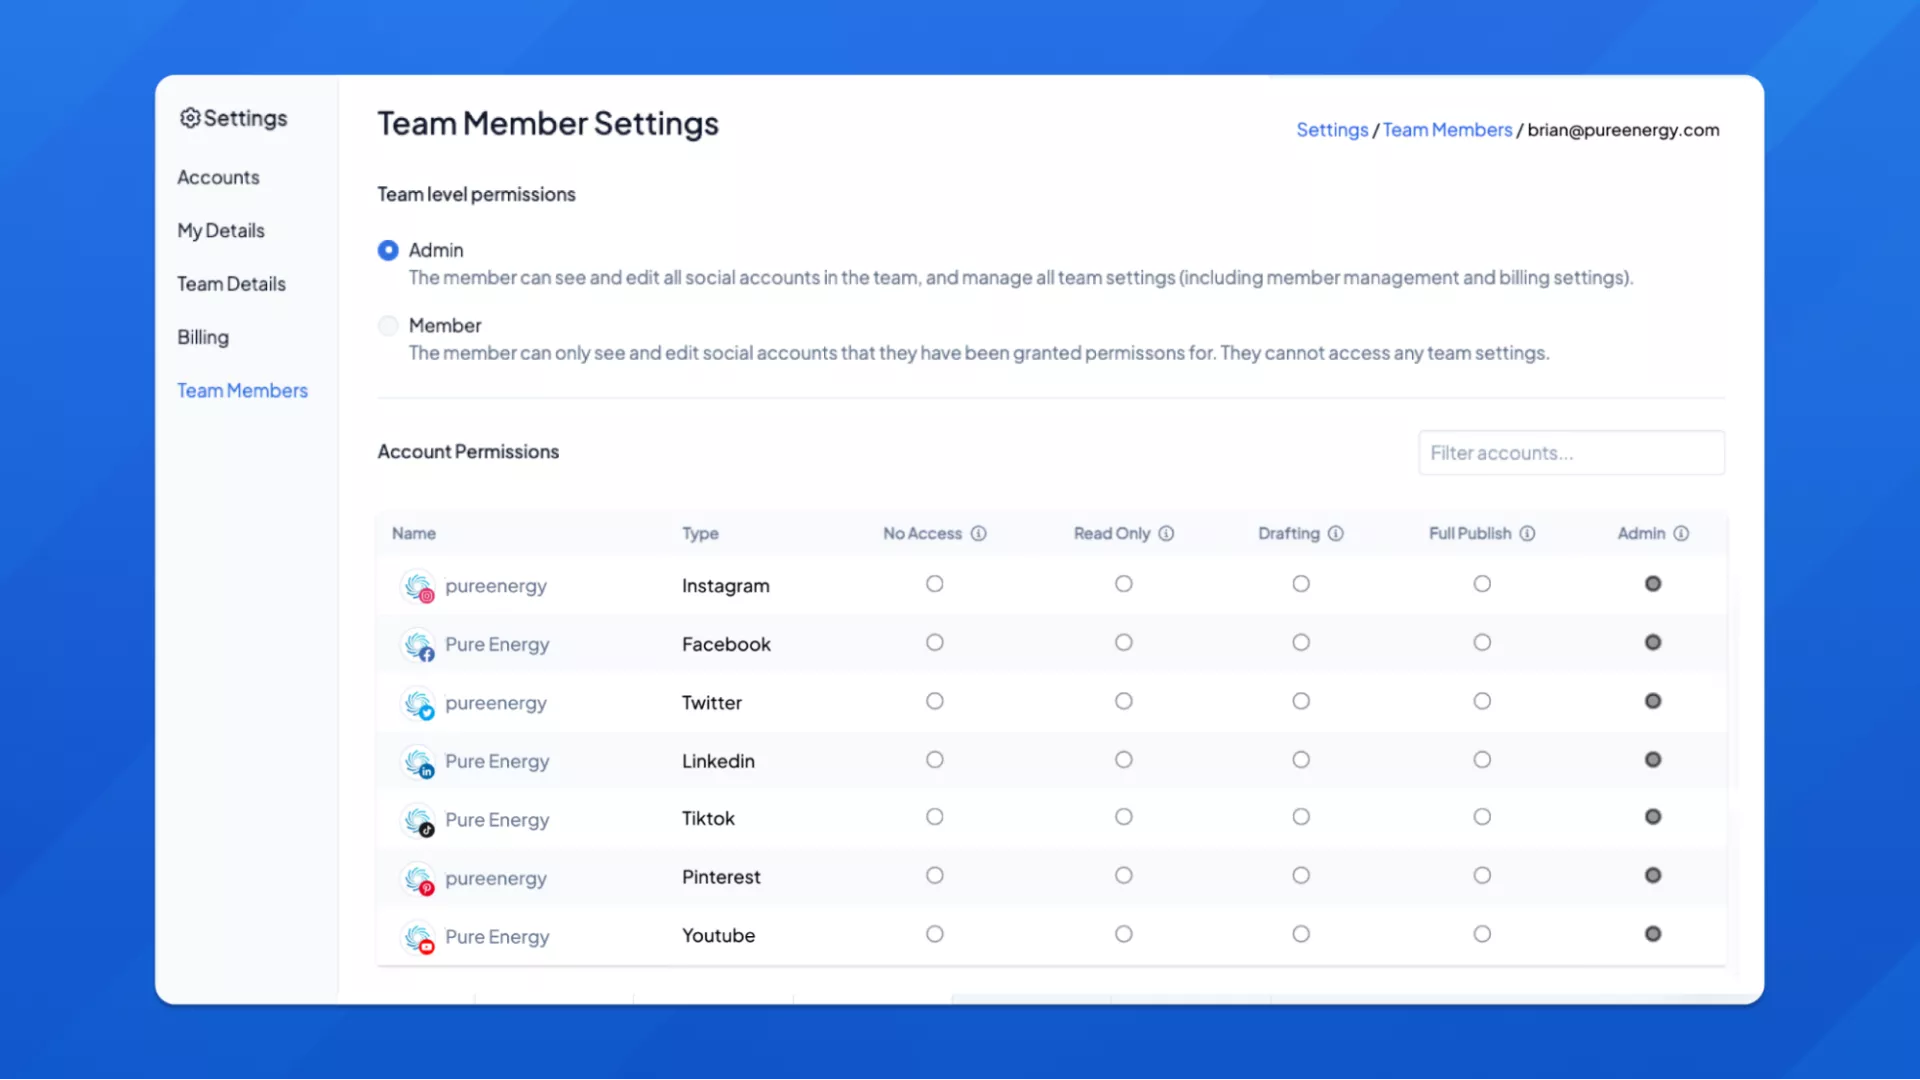Click the Full Publish info icon

click(x=1527, y=534)
